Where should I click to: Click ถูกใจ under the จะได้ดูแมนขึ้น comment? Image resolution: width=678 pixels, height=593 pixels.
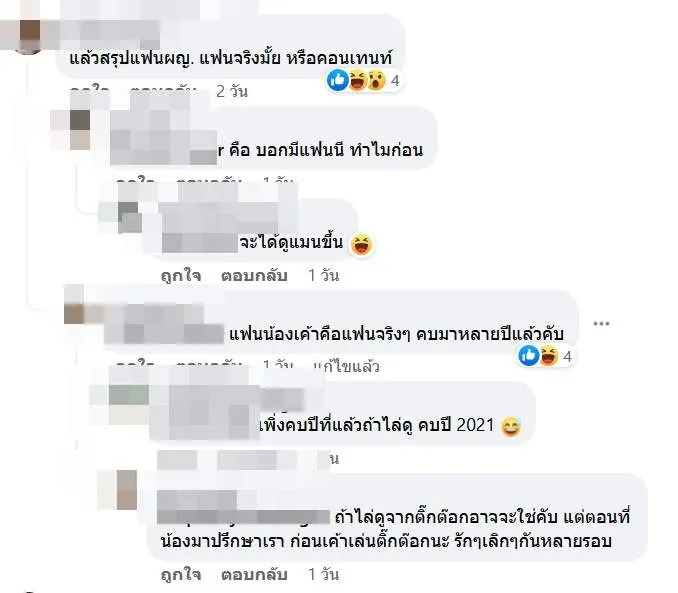click(x=181, y=276)
